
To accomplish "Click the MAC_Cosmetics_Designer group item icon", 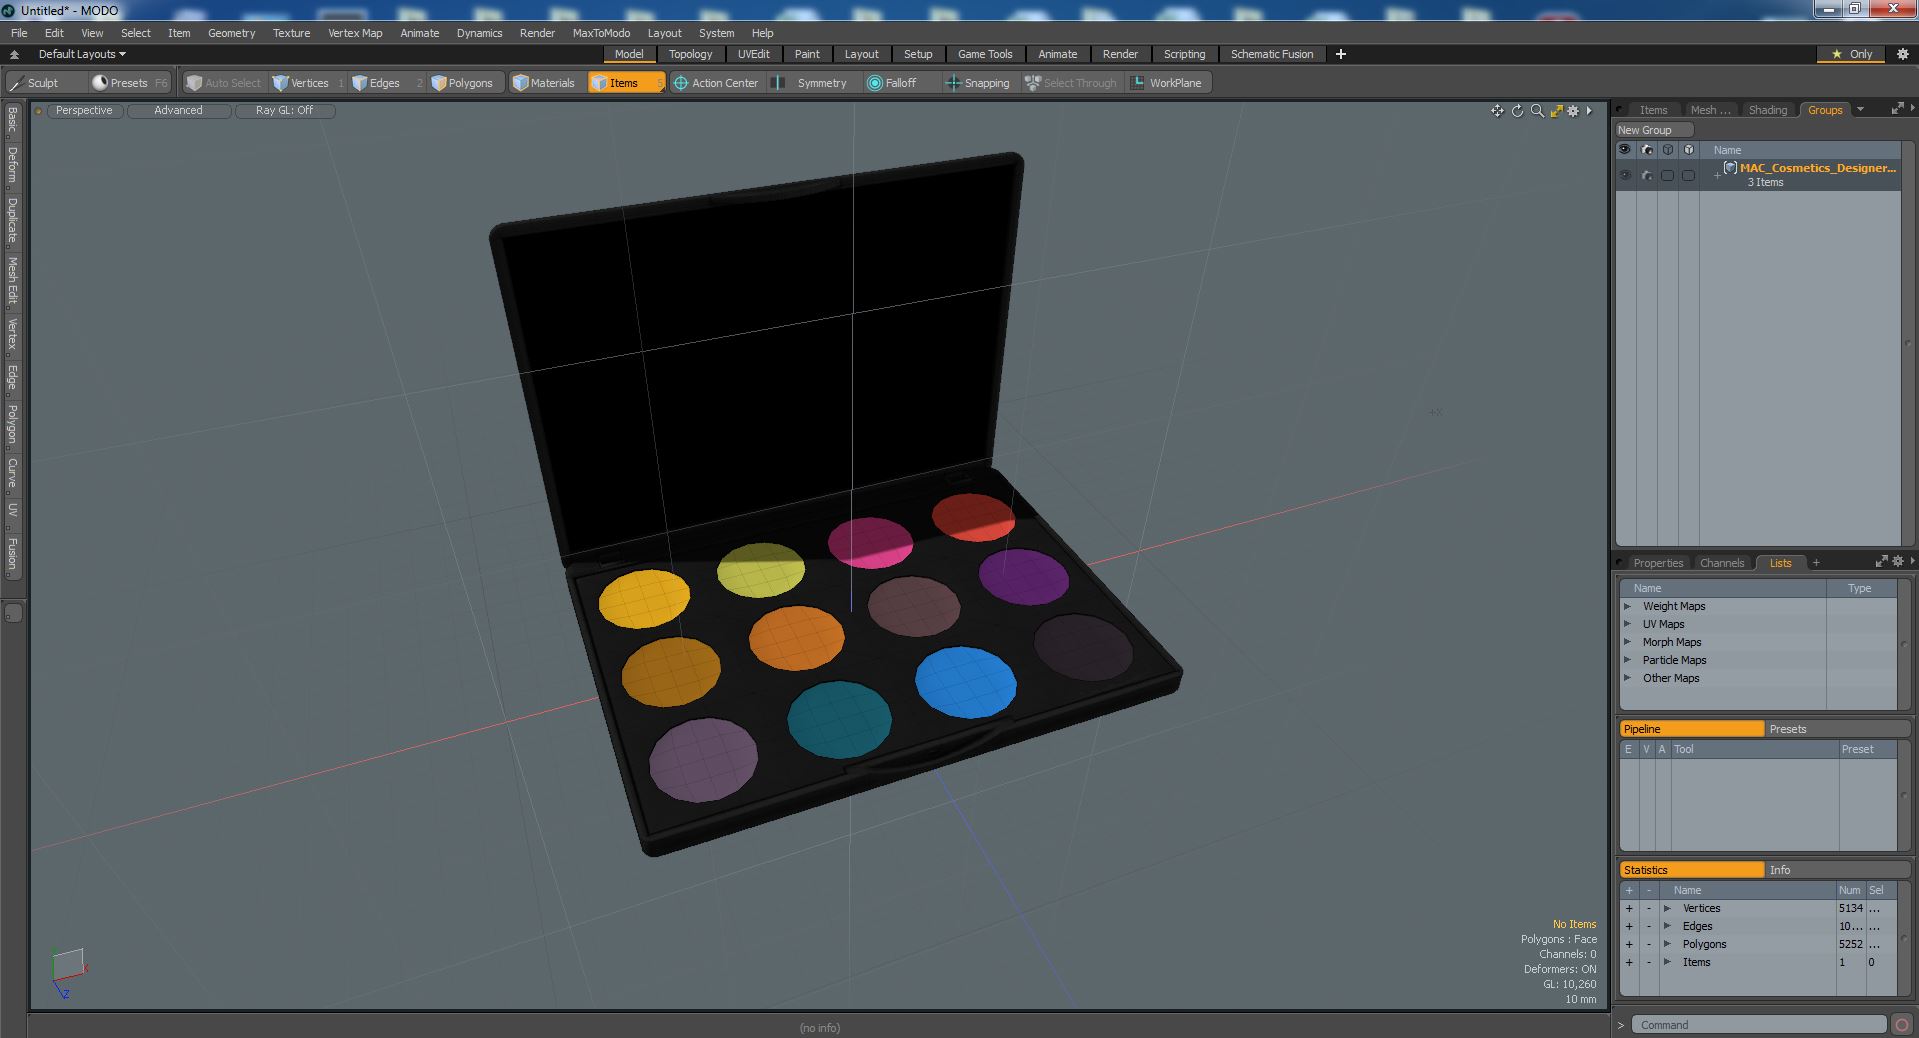I will (x=1730, y=168).
